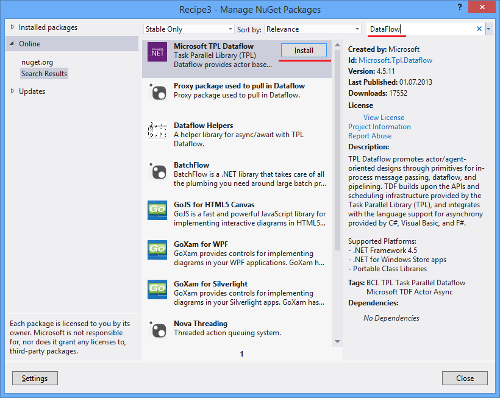Click the GoXam for WPF package icon
Image resolution: width=500 pixels, height=398 pixels.
157,250
